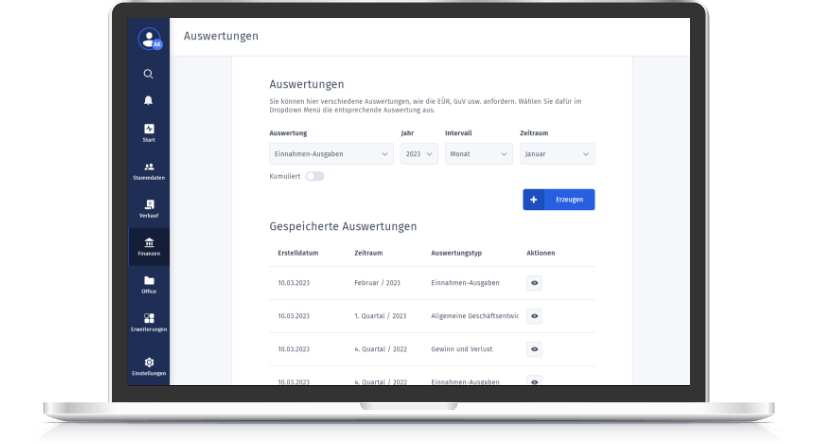Image resolution: width=818 pixels, height=444 pixels.
Task: Click the Zeitraum table column header
Action: pyautogui.click(x=368, y=253)
